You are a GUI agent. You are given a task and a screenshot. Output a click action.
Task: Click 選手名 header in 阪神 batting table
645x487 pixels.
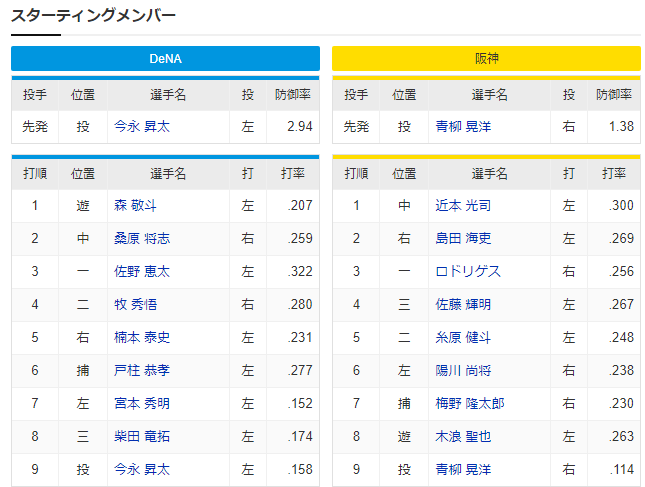tap(490, 174)
